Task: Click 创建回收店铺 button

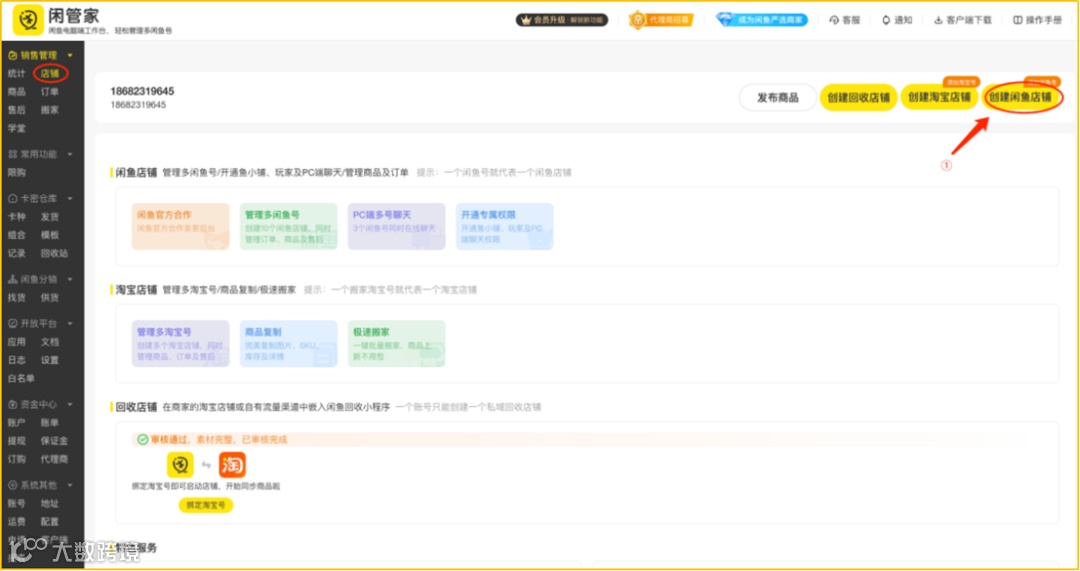Action: (858, 98)
